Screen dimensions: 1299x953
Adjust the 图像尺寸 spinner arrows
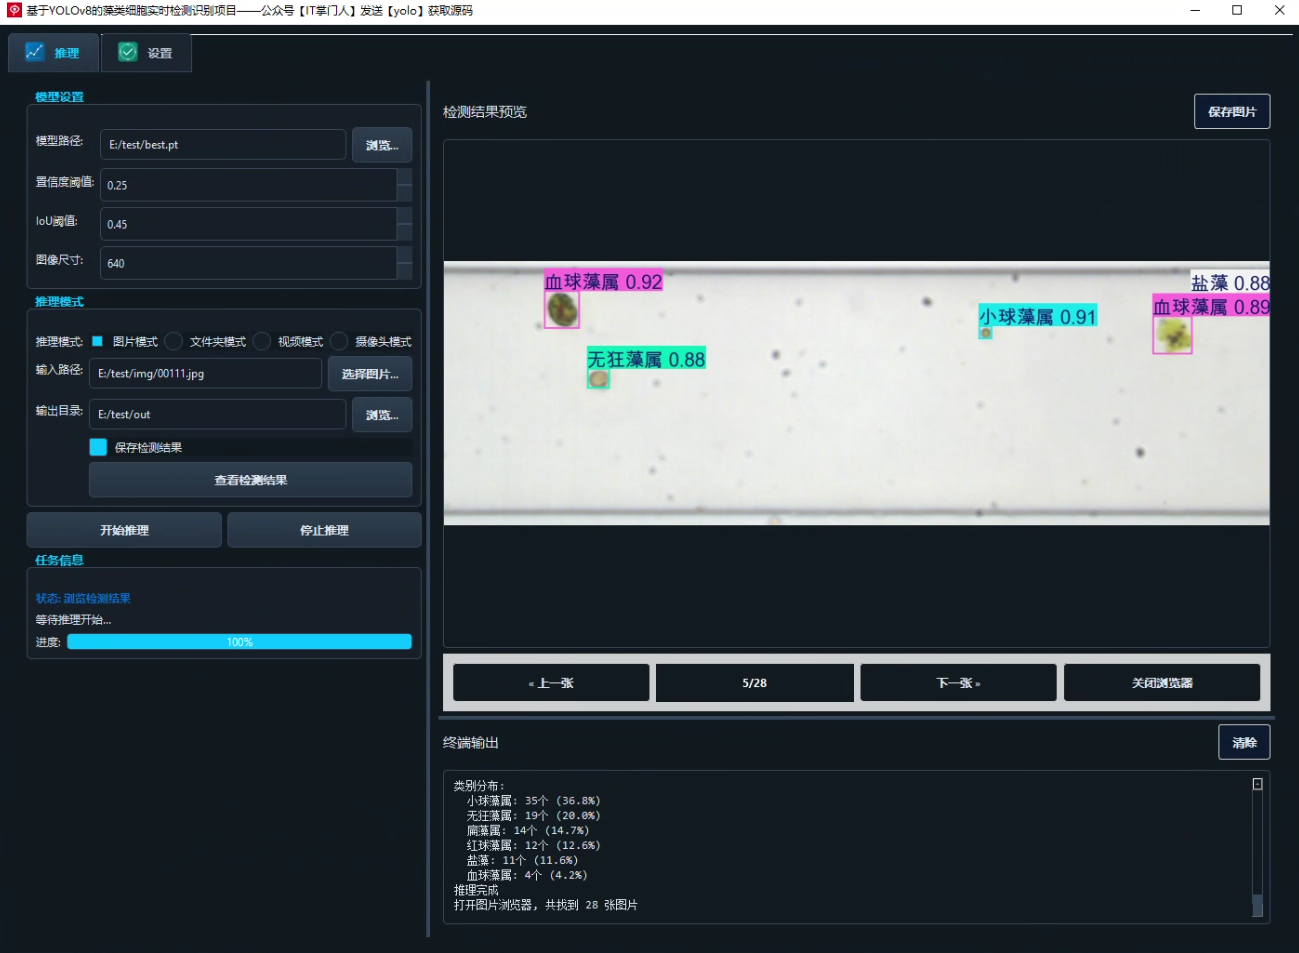[405, 263]
